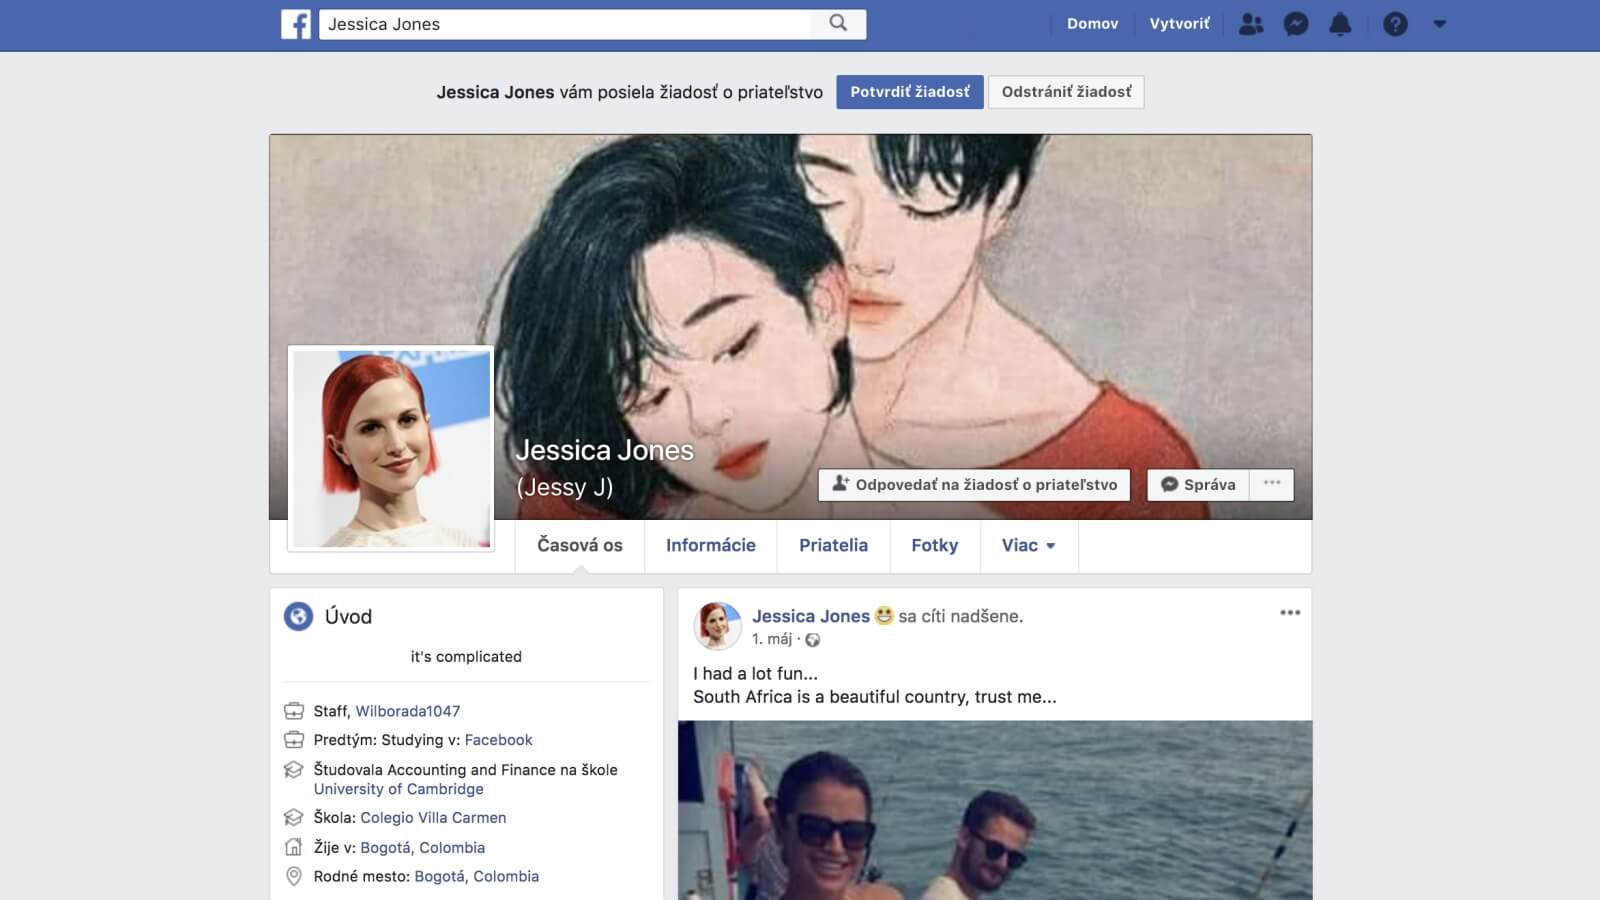Click the search magnifier button

tap(839, 24)
